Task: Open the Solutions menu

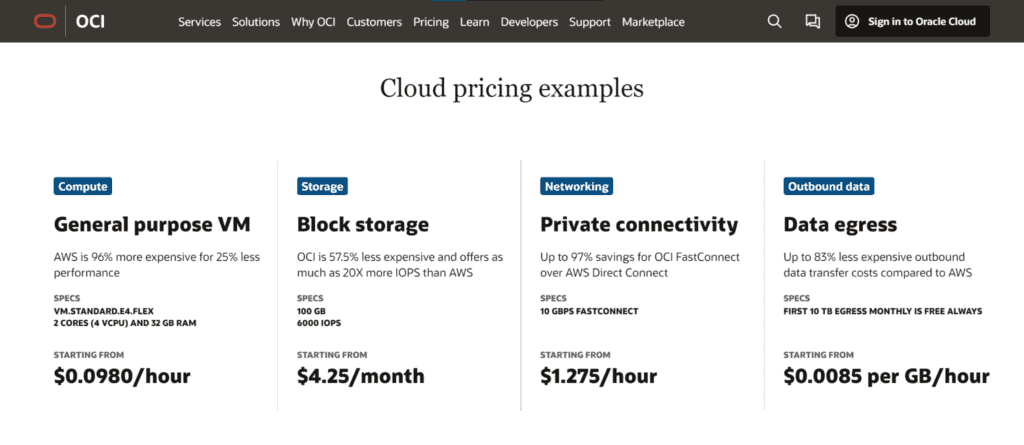Action: point(256,22)
